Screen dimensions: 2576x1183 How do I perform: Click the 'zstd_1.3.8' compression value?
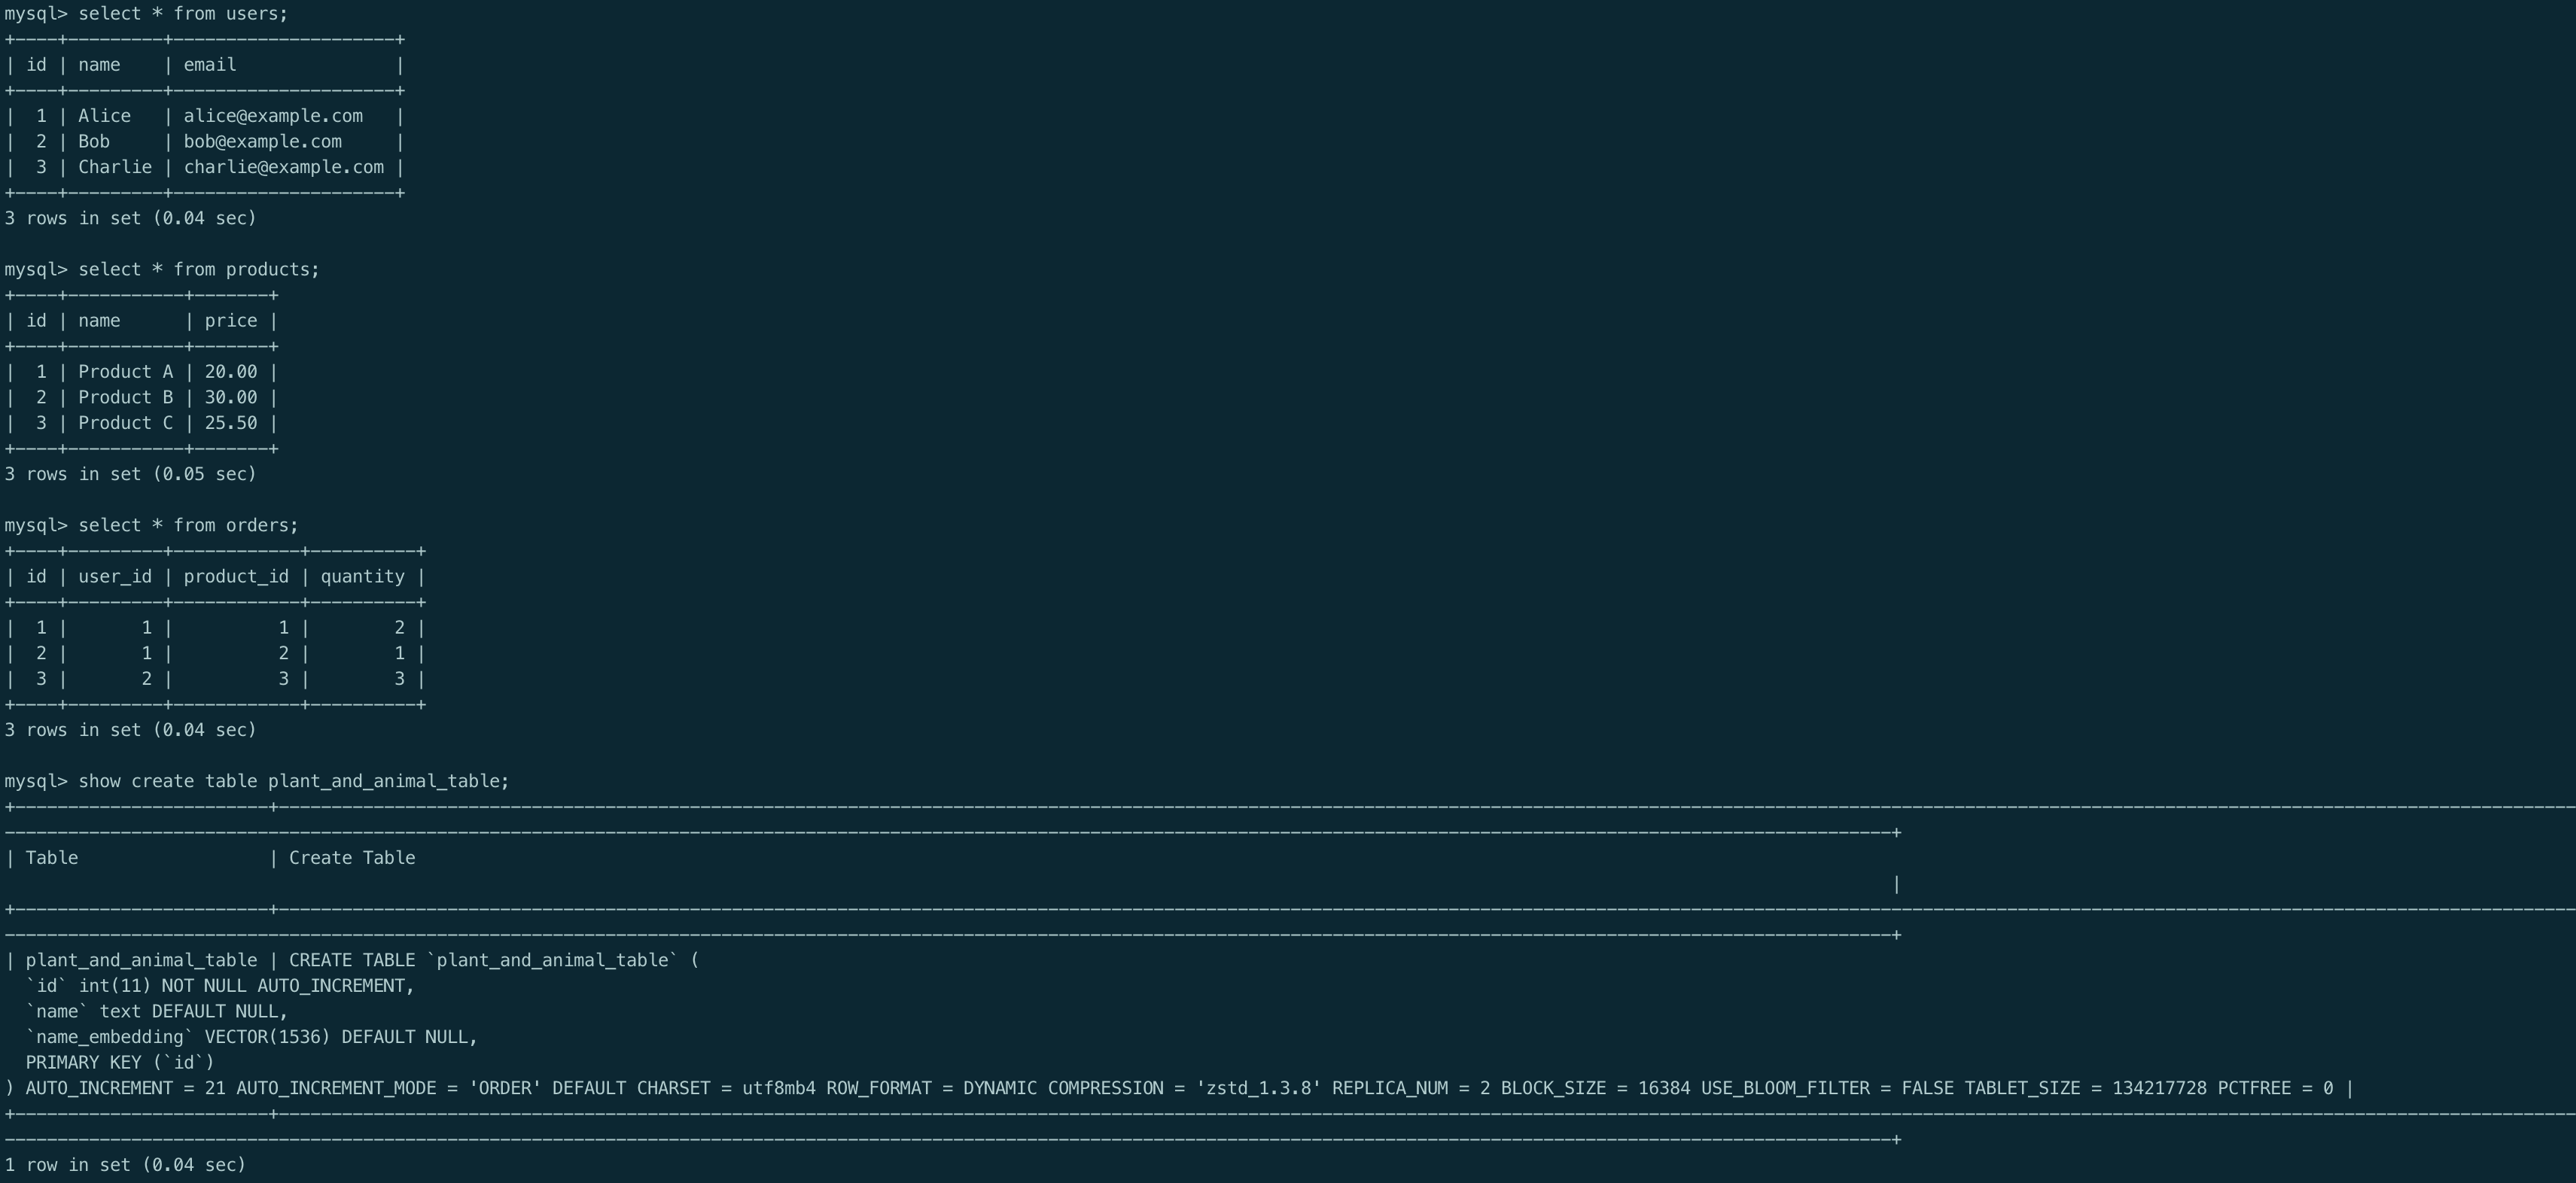(1258, 1088)
